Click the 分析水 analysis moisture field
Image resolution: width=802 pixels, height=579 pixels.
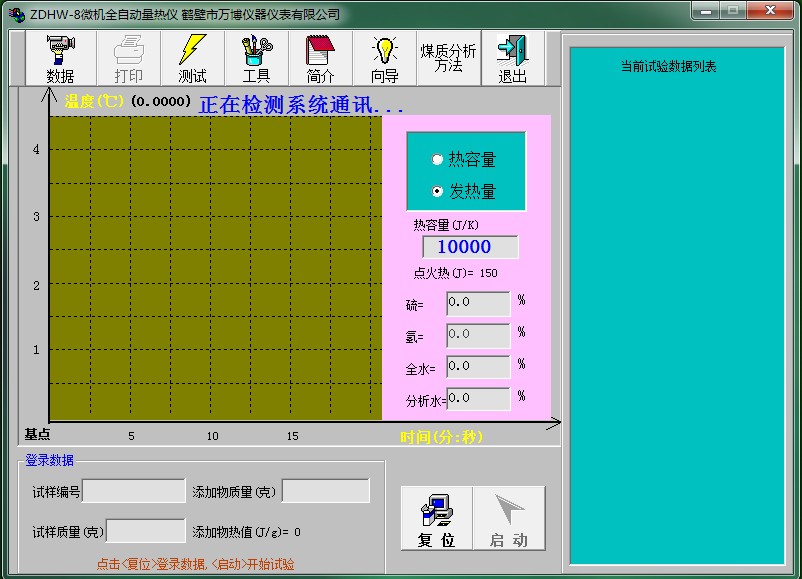[477, 398]
